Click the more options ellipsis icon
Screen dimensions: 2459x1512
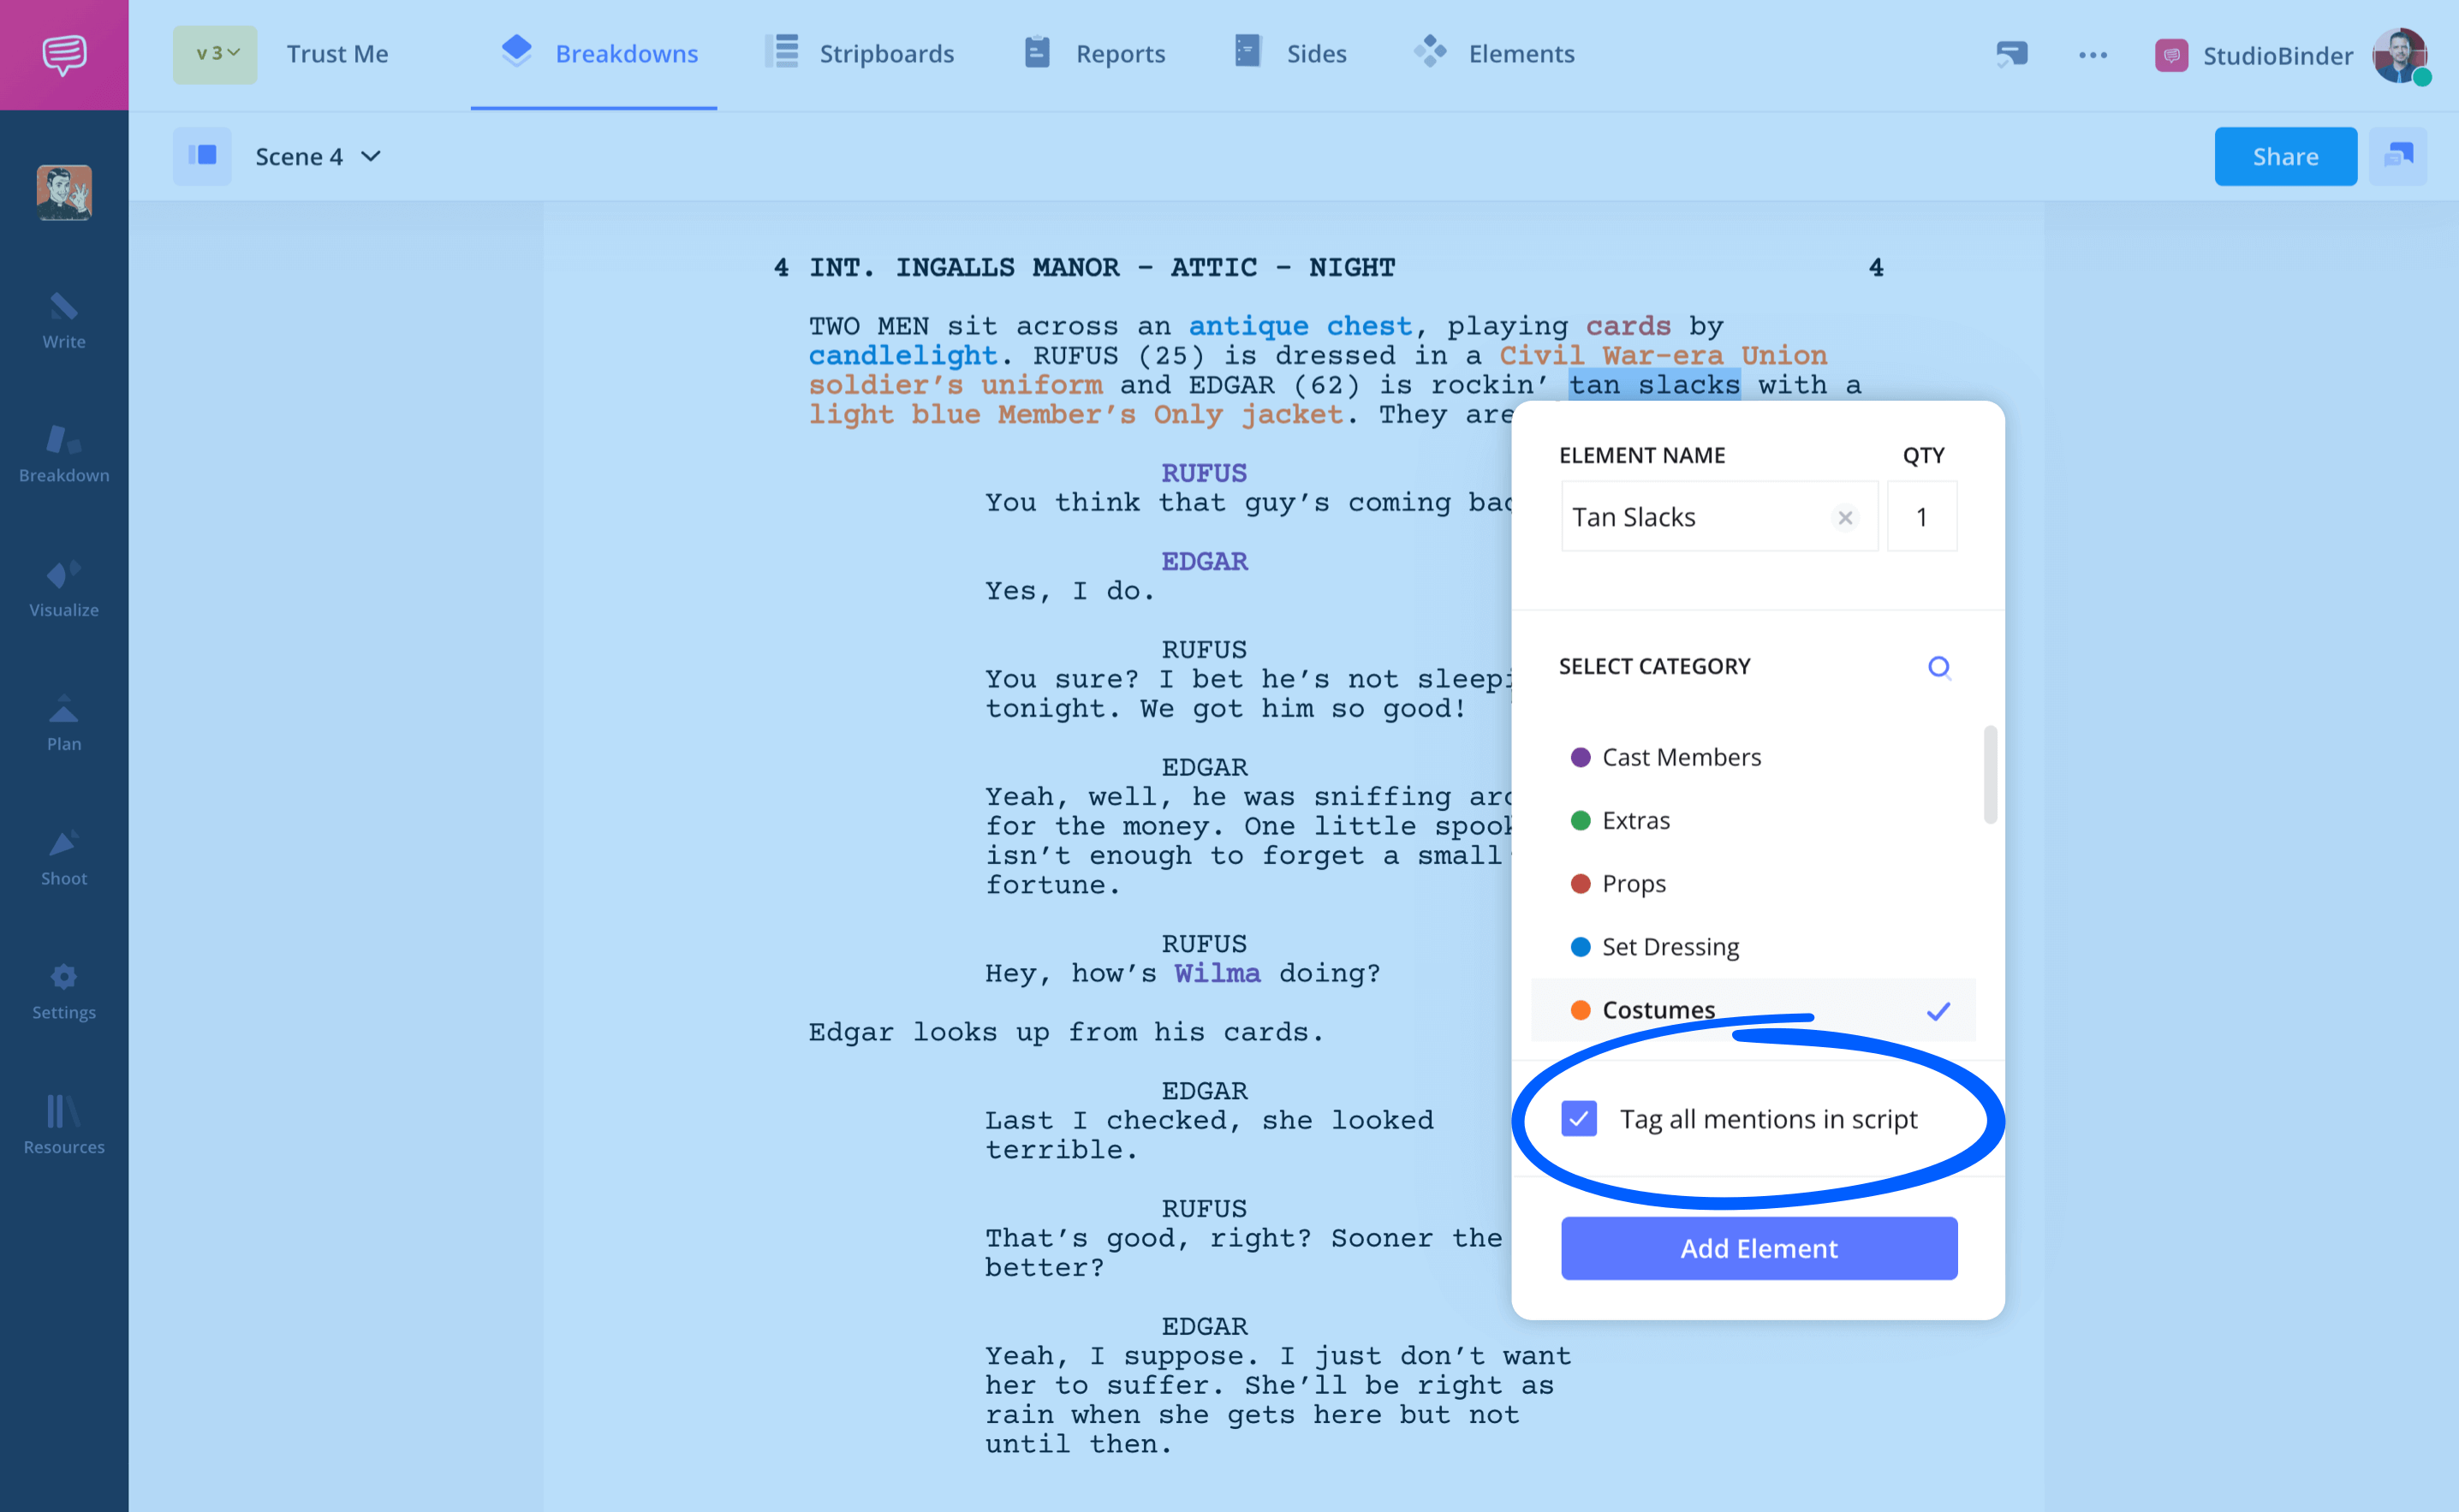pos(2093,53)
